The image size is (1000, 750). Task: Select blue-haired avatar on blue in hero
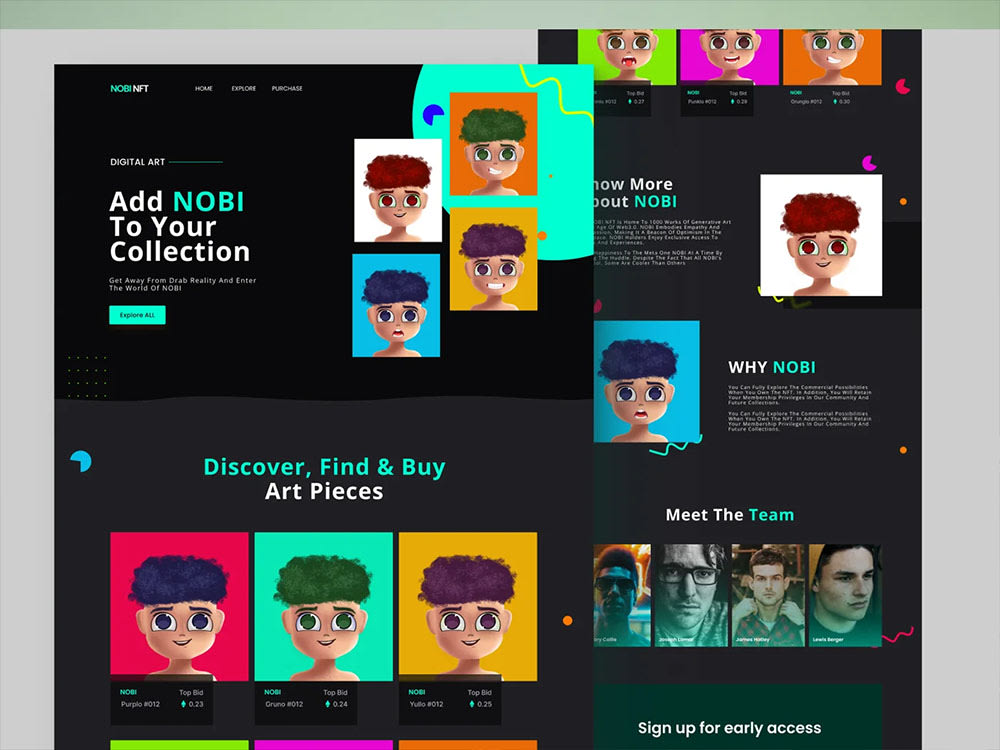tap(396, 305)
